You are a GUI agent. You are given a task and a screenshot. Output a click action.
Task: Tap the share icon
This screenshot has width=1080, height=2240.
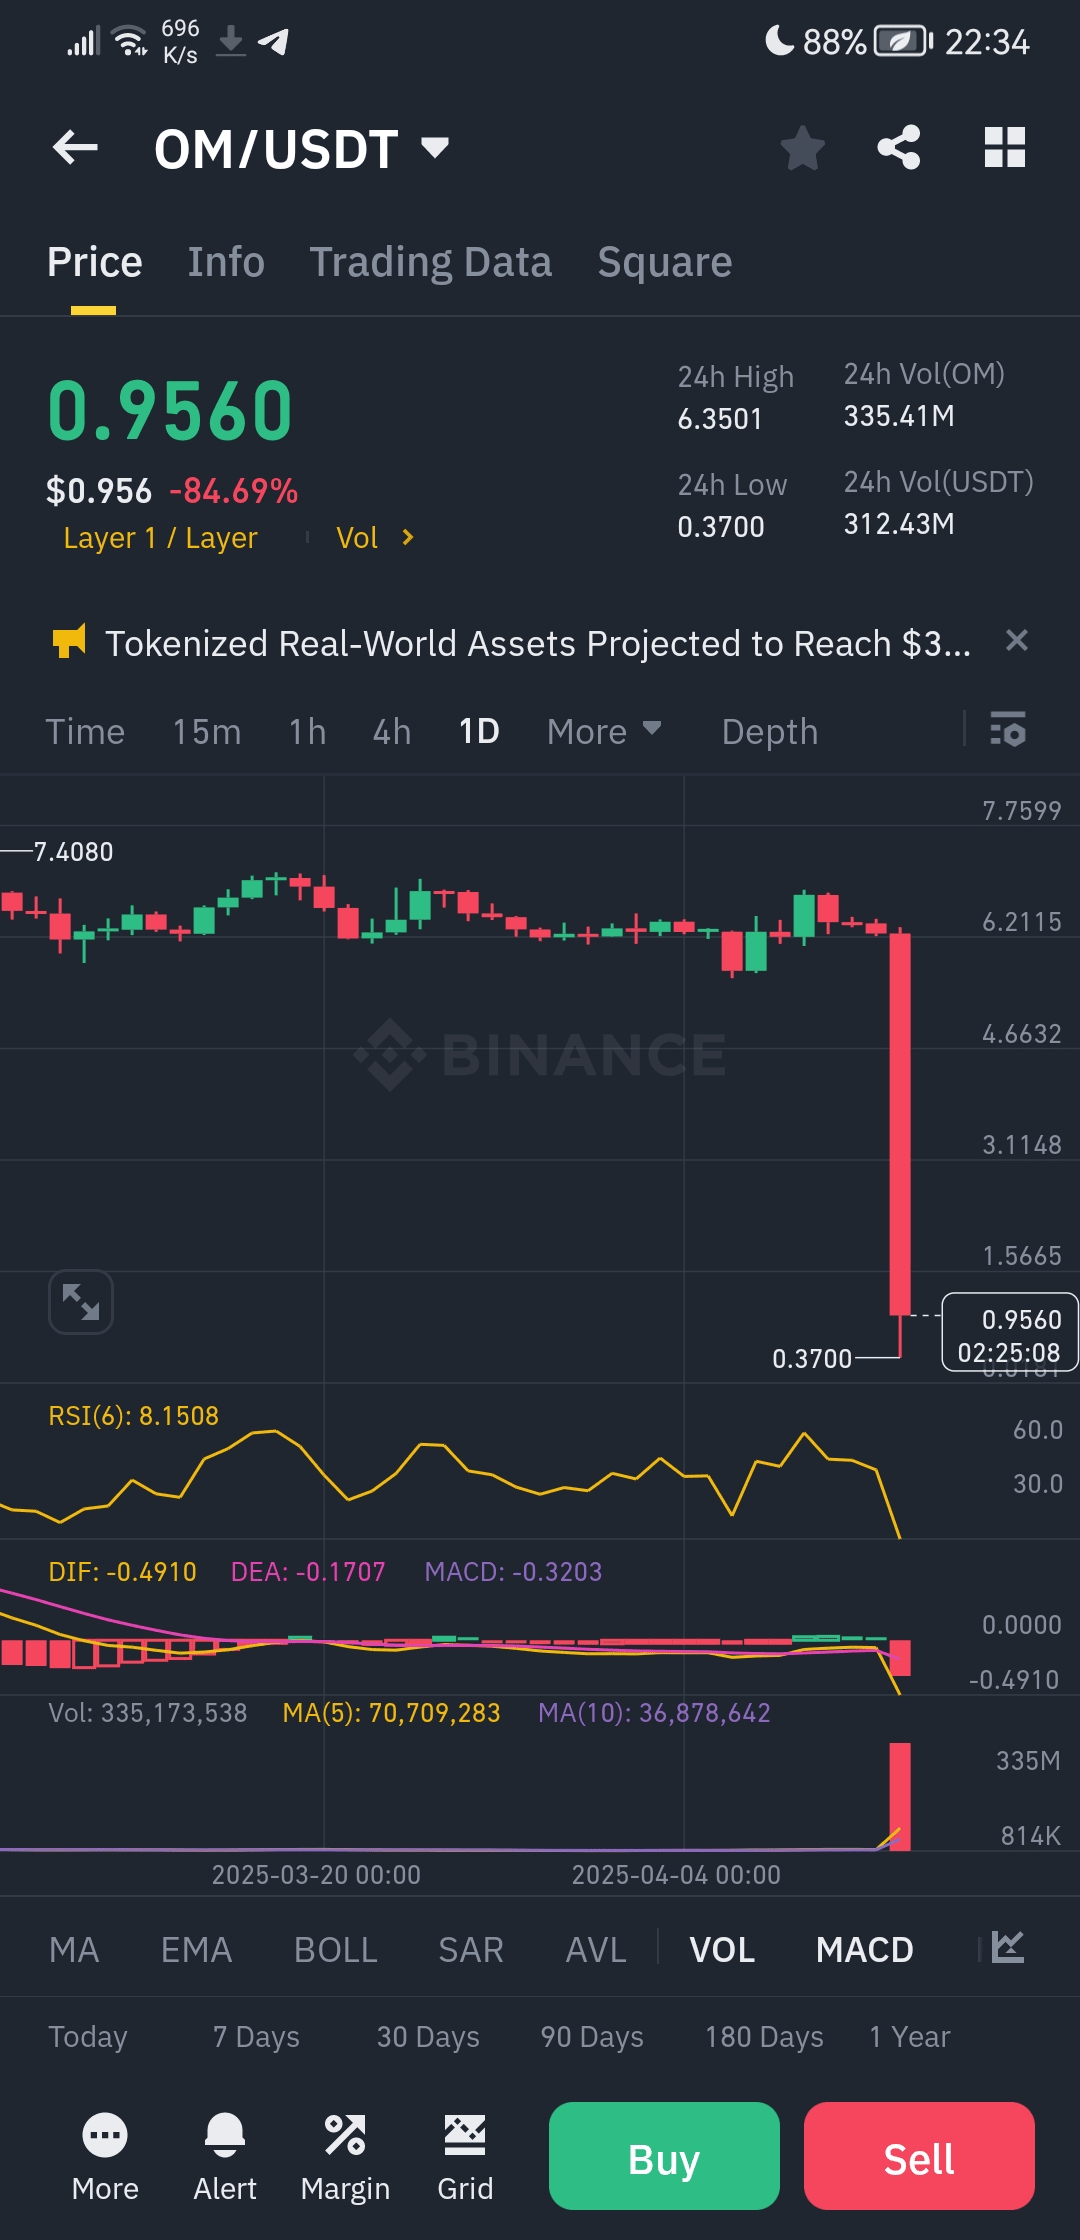[898, 148]
